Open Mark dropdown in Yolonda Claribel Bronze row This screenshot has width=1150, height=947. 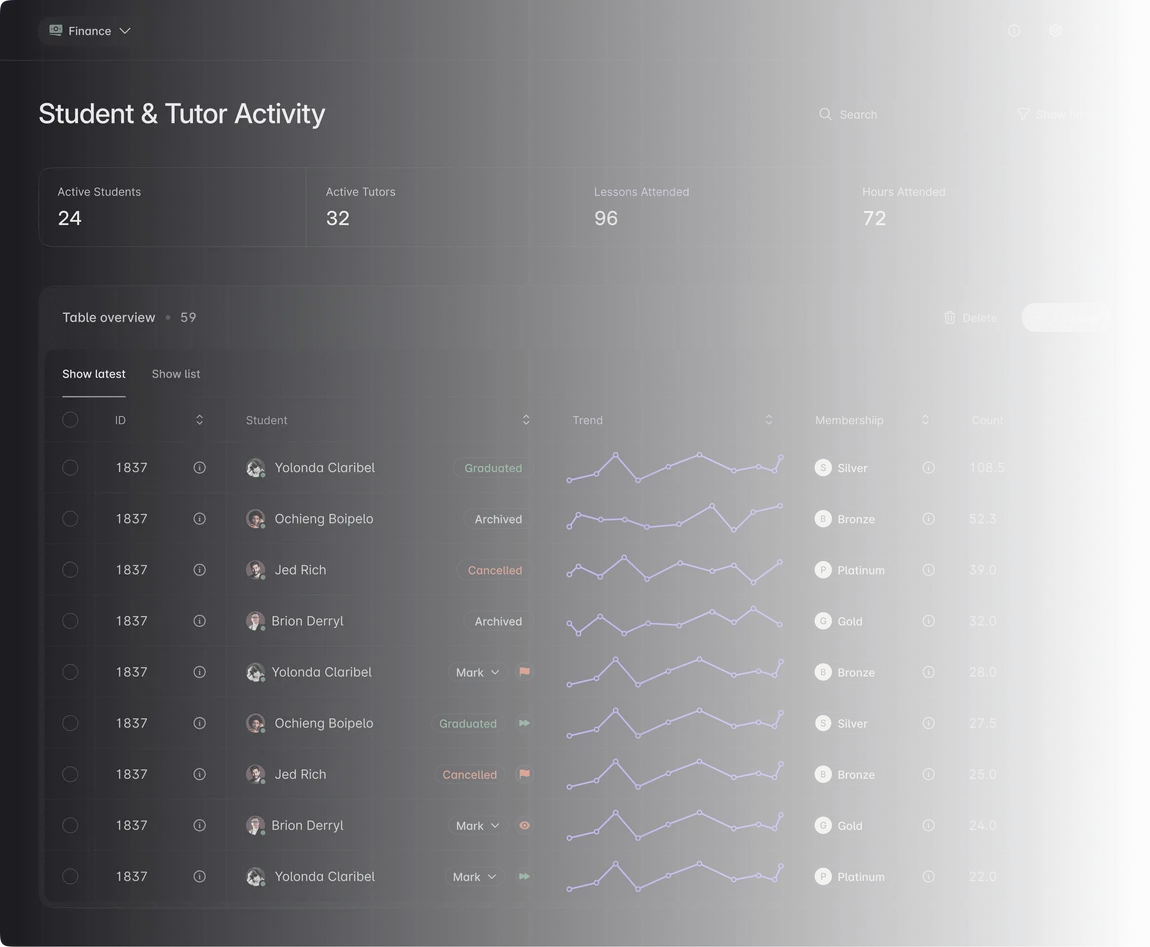pyautogui.click(x=477, y=672)
